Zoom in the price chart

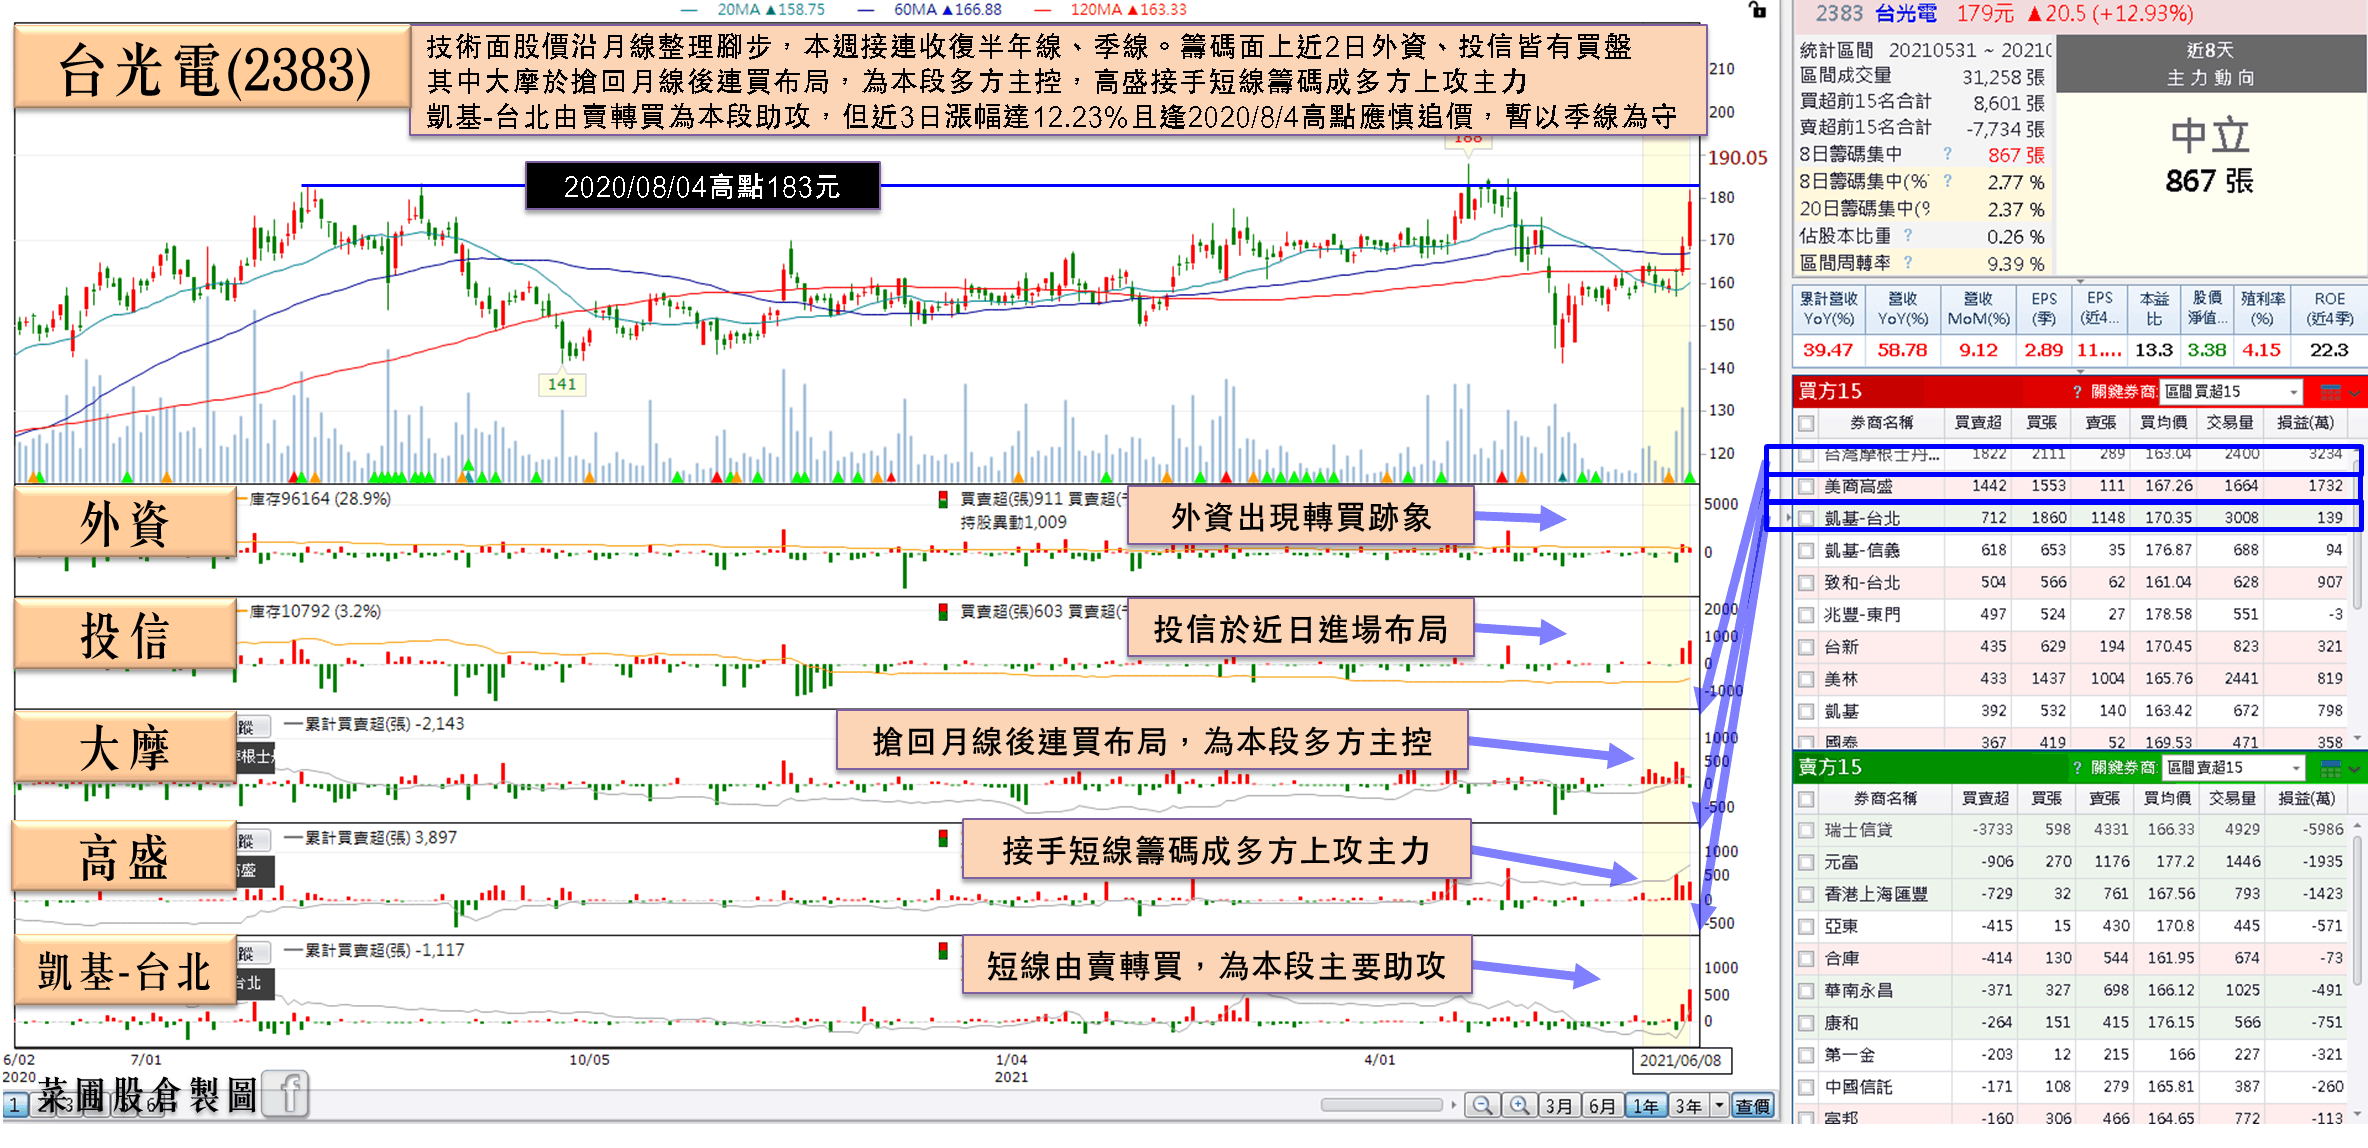(1519, 1105)
